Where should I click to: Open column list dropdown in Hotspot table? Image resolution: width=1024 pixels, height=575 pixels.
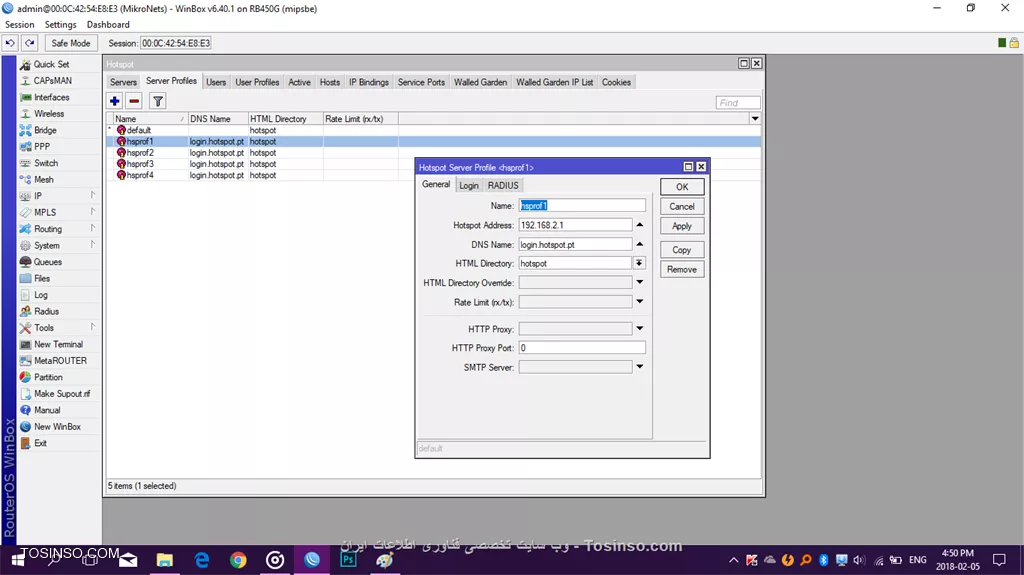[x=755, y=119]
